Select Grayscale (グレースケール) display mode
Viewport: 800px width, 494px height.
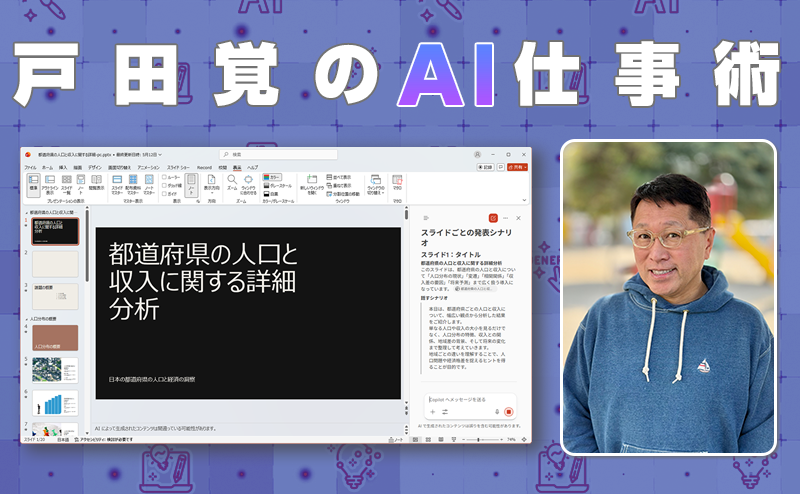278,186
